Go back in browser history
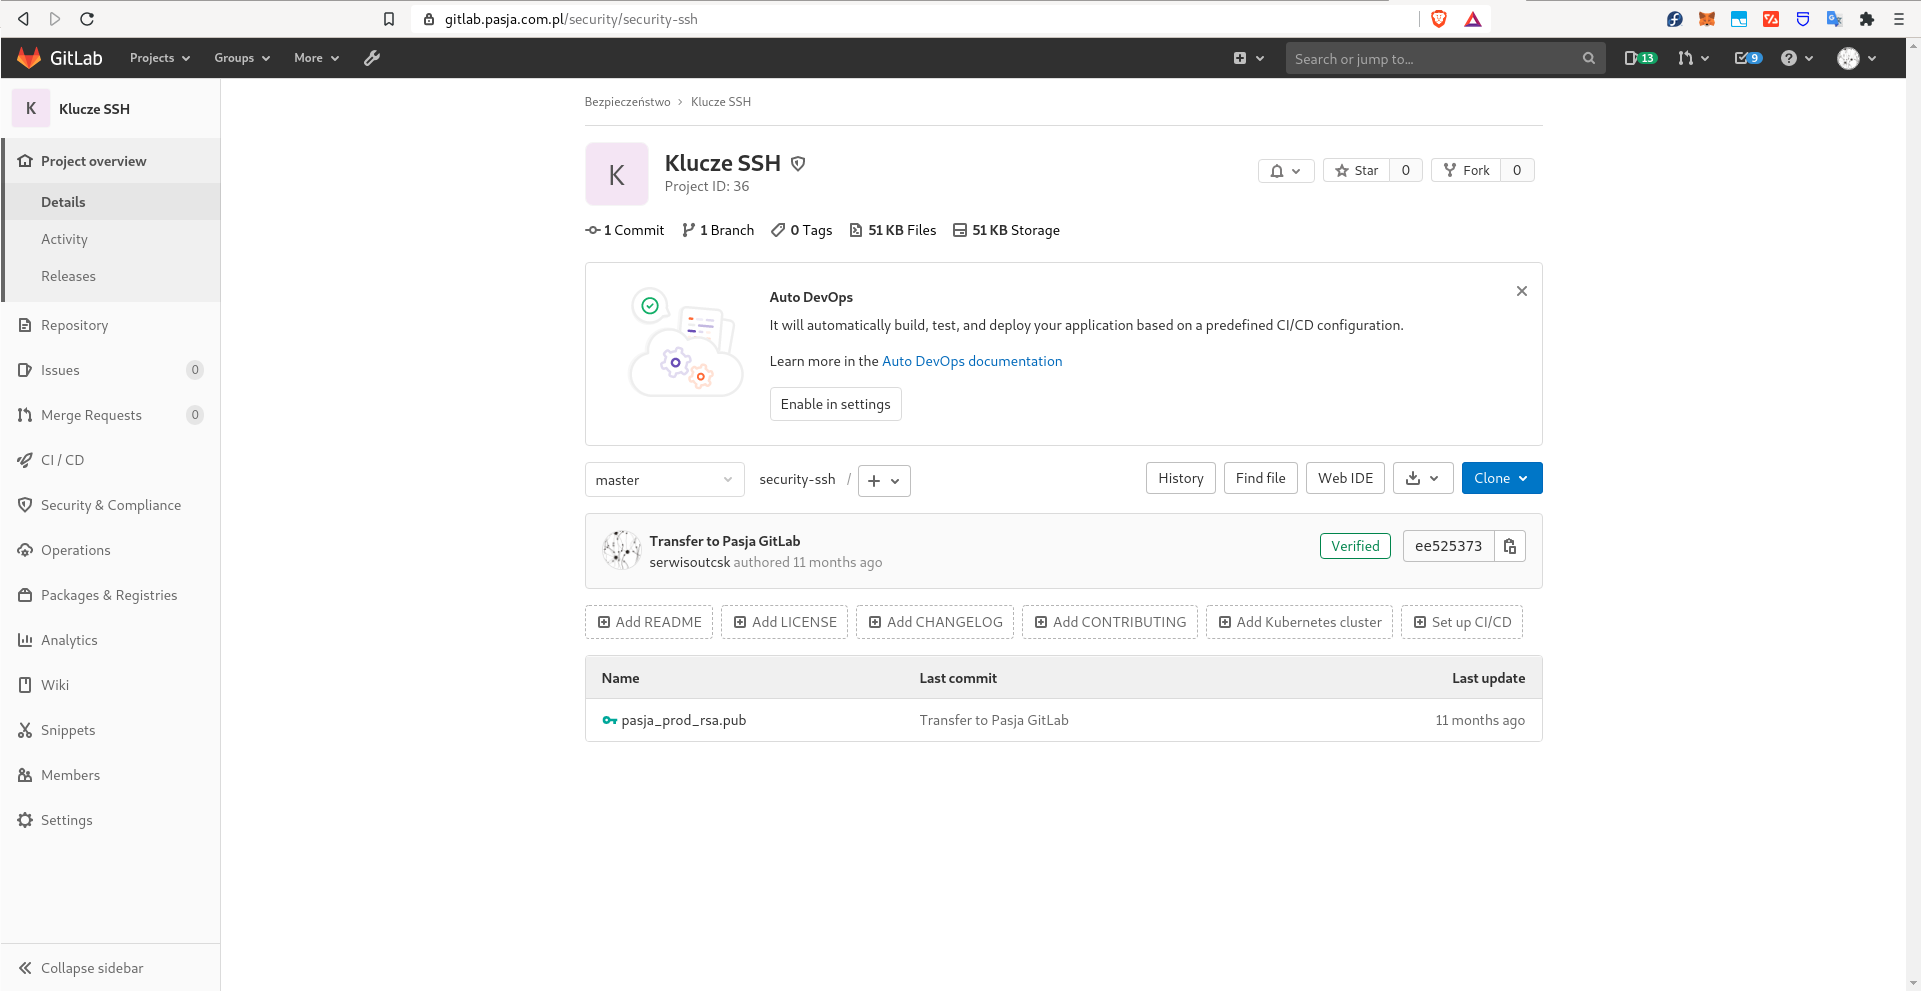Image resolution: width=1921 pixels, height=991 pixels. click(x=23, y=19)
